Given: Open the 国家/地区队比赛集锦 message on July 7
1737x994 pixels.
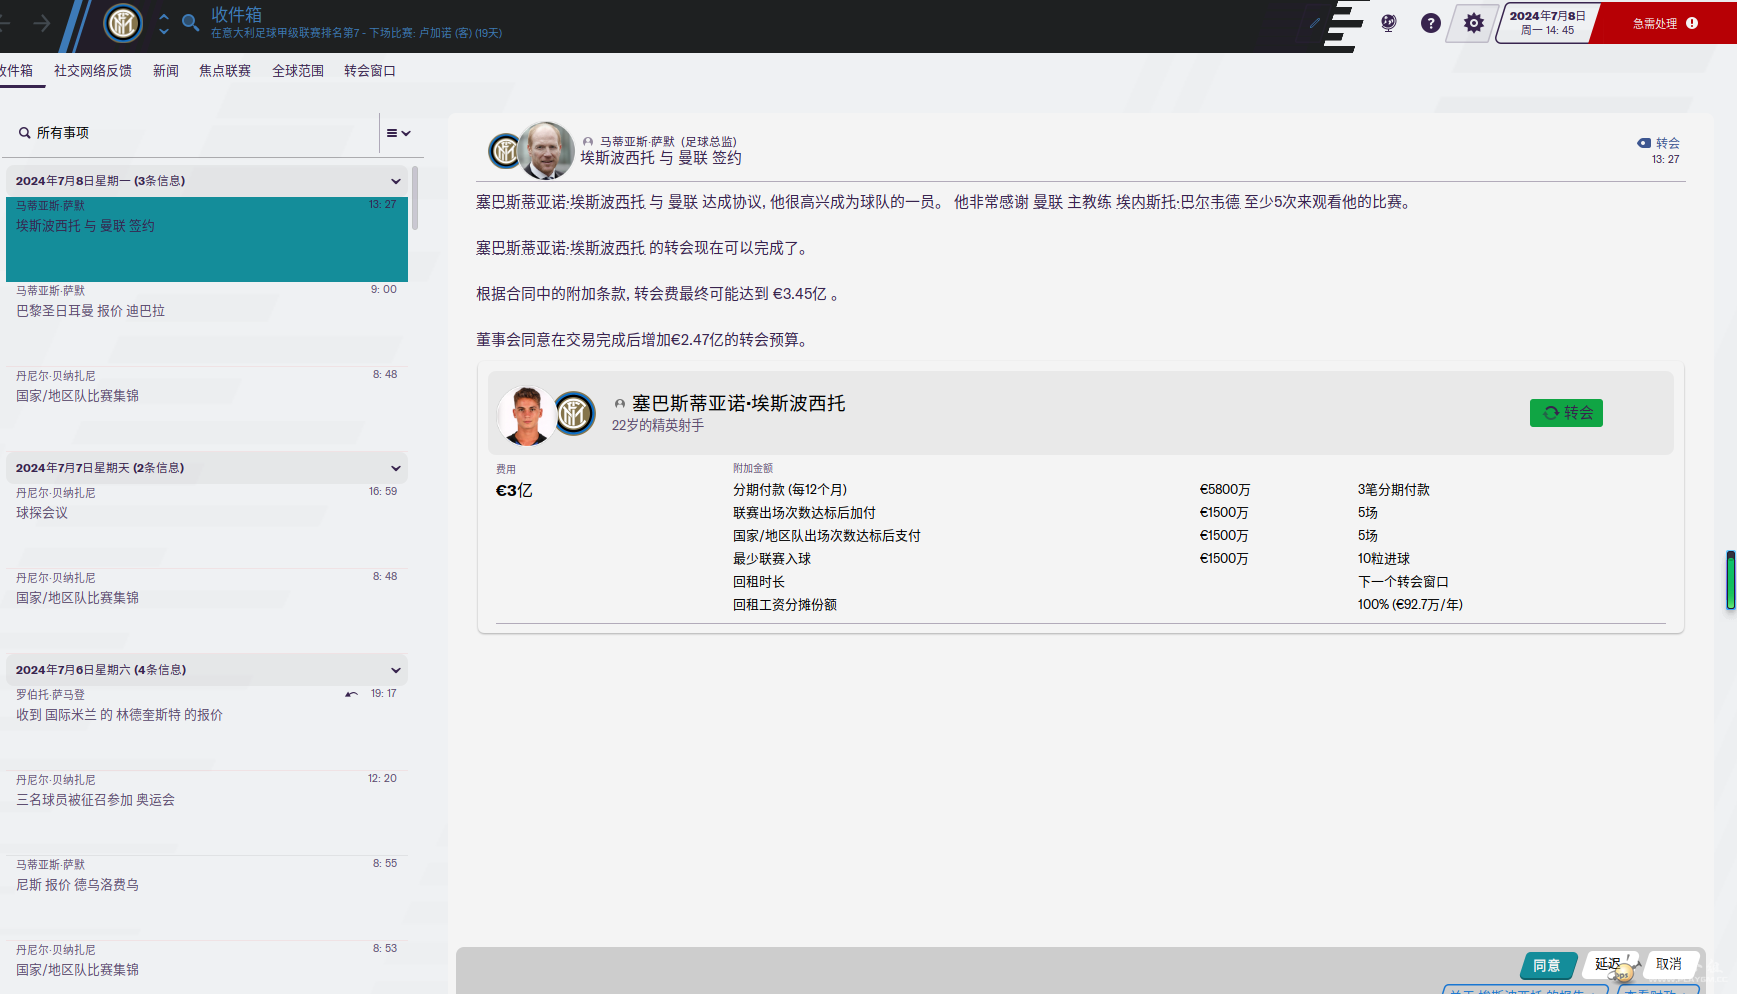Looking at the screenshot, I should pyautogui.click(x=207, y=611).
